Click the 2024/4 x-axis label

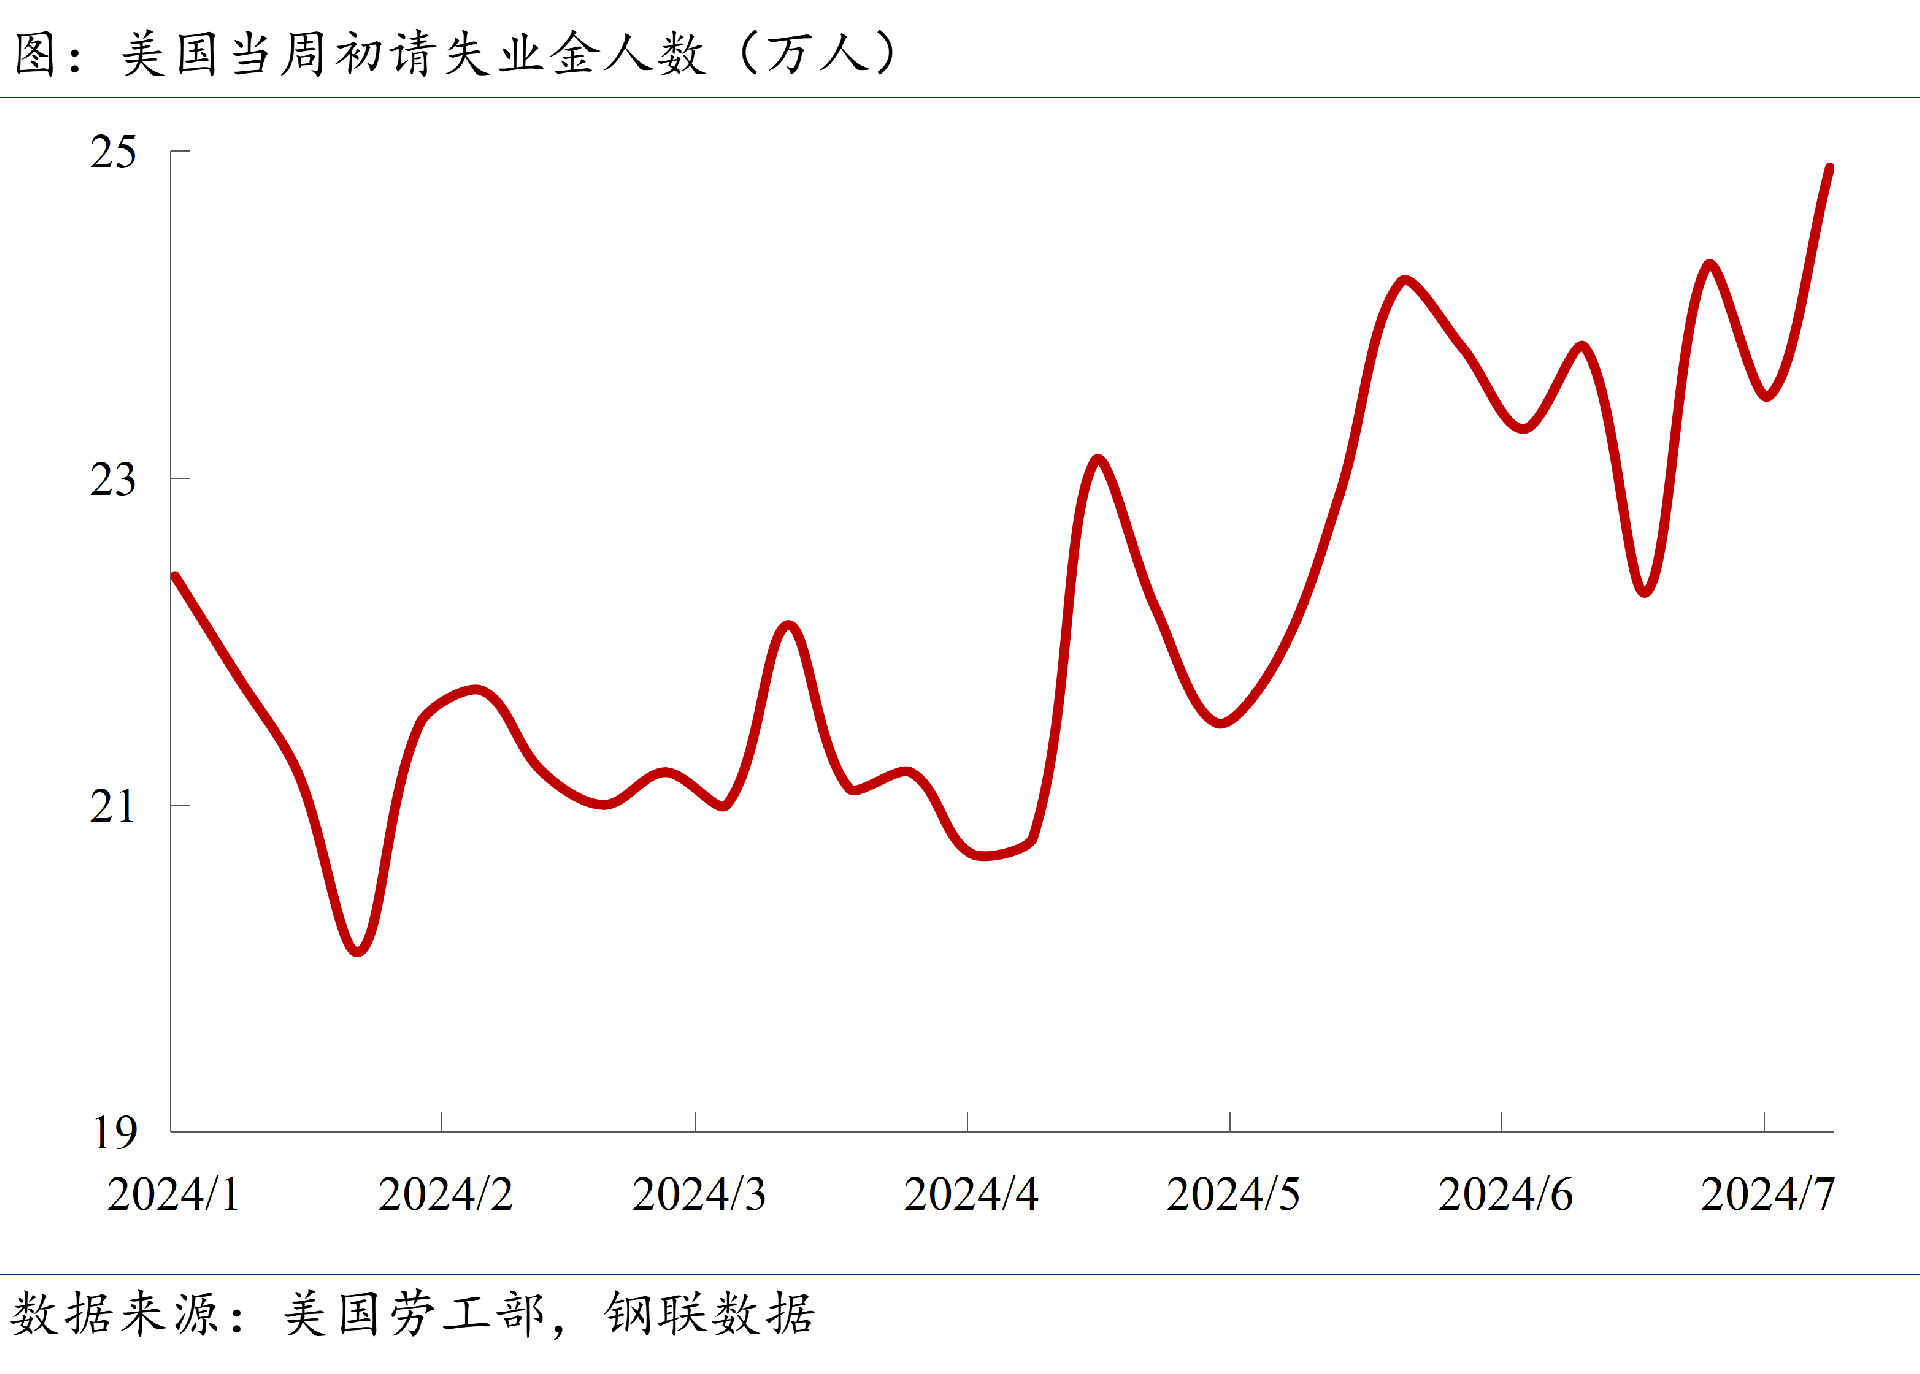tap(971, 1194)
